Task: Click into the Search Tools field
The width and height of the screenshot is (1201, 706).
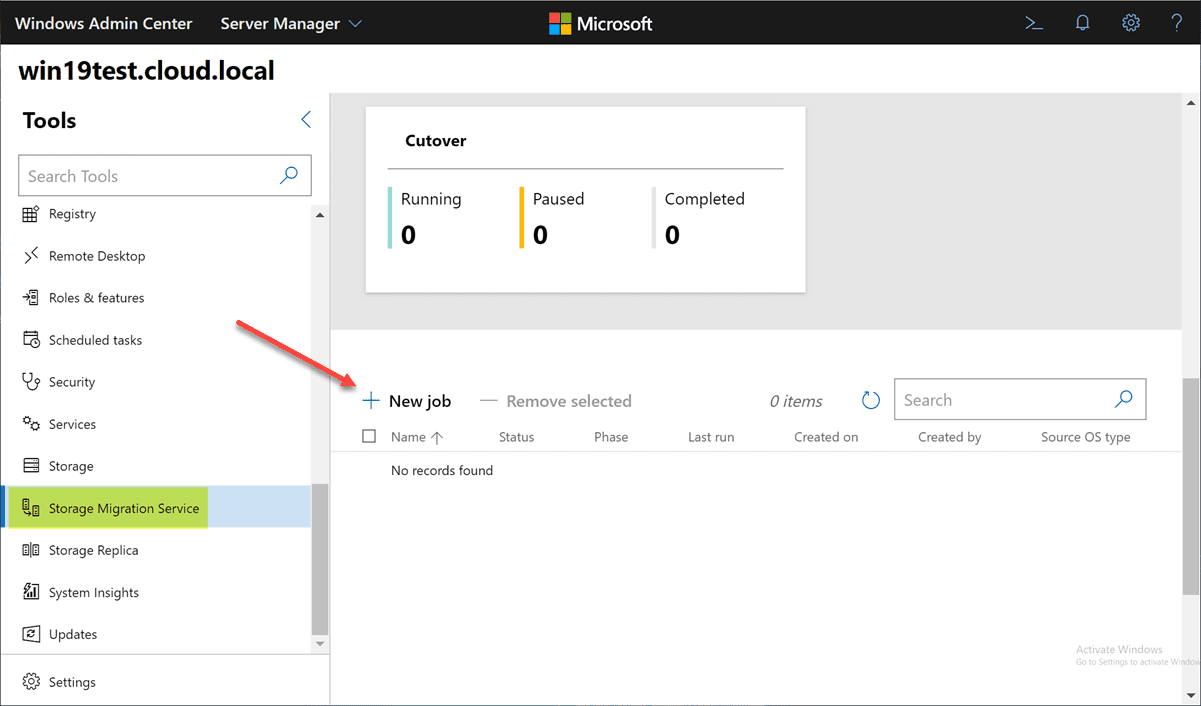Action: (145, 176)
